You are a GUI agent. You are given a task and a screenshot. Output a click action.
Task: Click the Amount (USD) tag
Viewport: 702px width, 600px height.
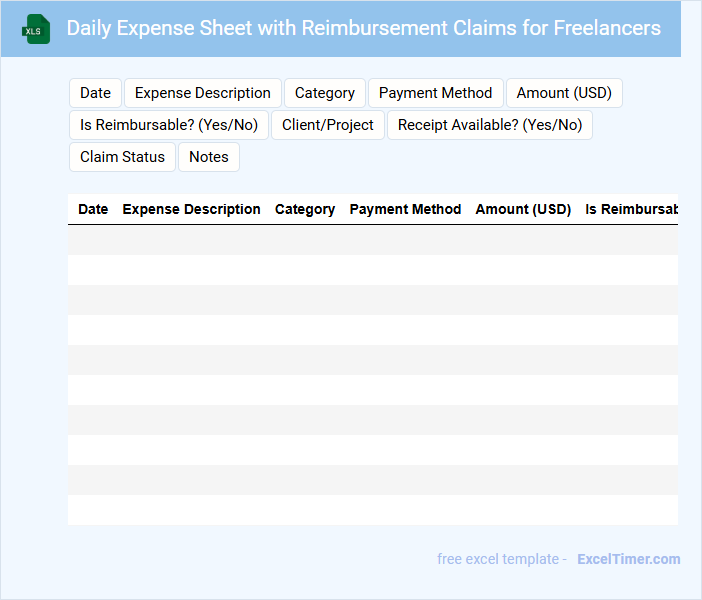tap(564, 93)
